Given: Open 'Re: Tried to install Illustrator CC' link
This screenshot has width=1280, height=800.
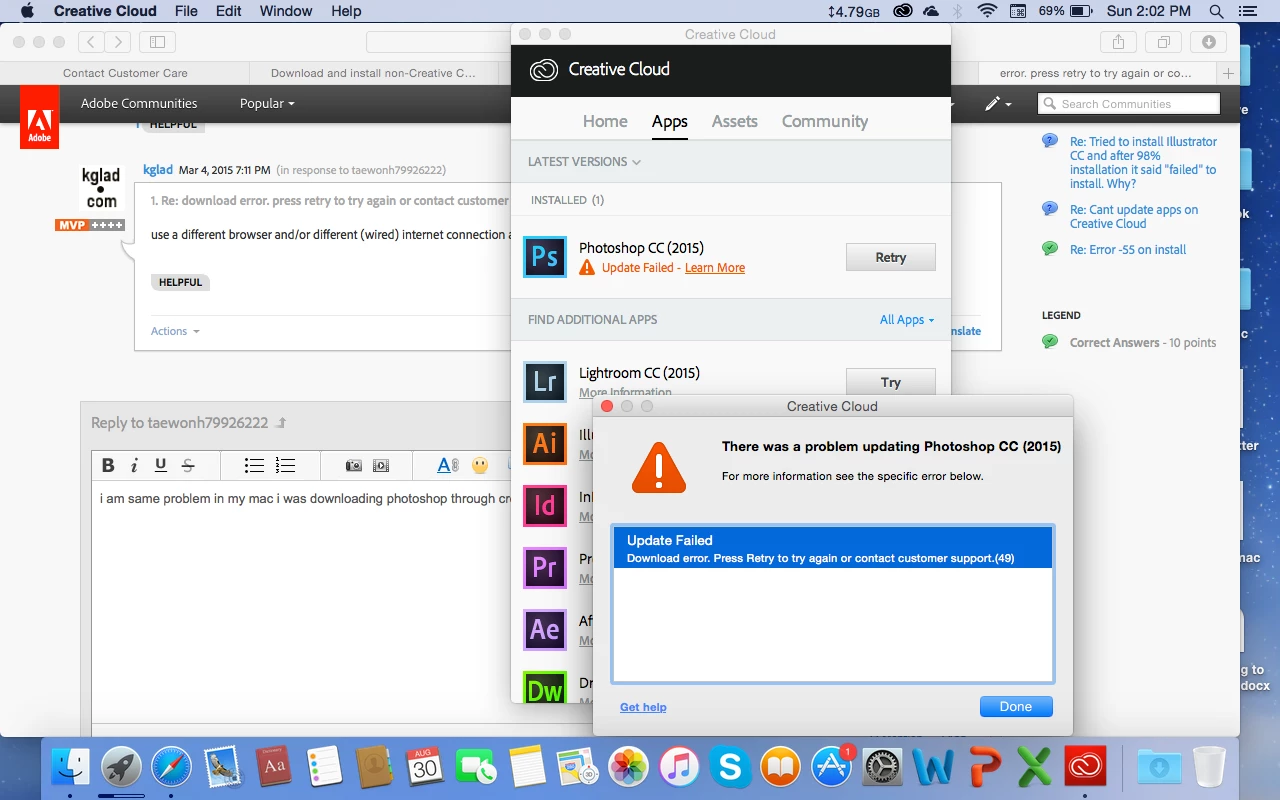Looking at the screenshot, I should coord(1144,163).
